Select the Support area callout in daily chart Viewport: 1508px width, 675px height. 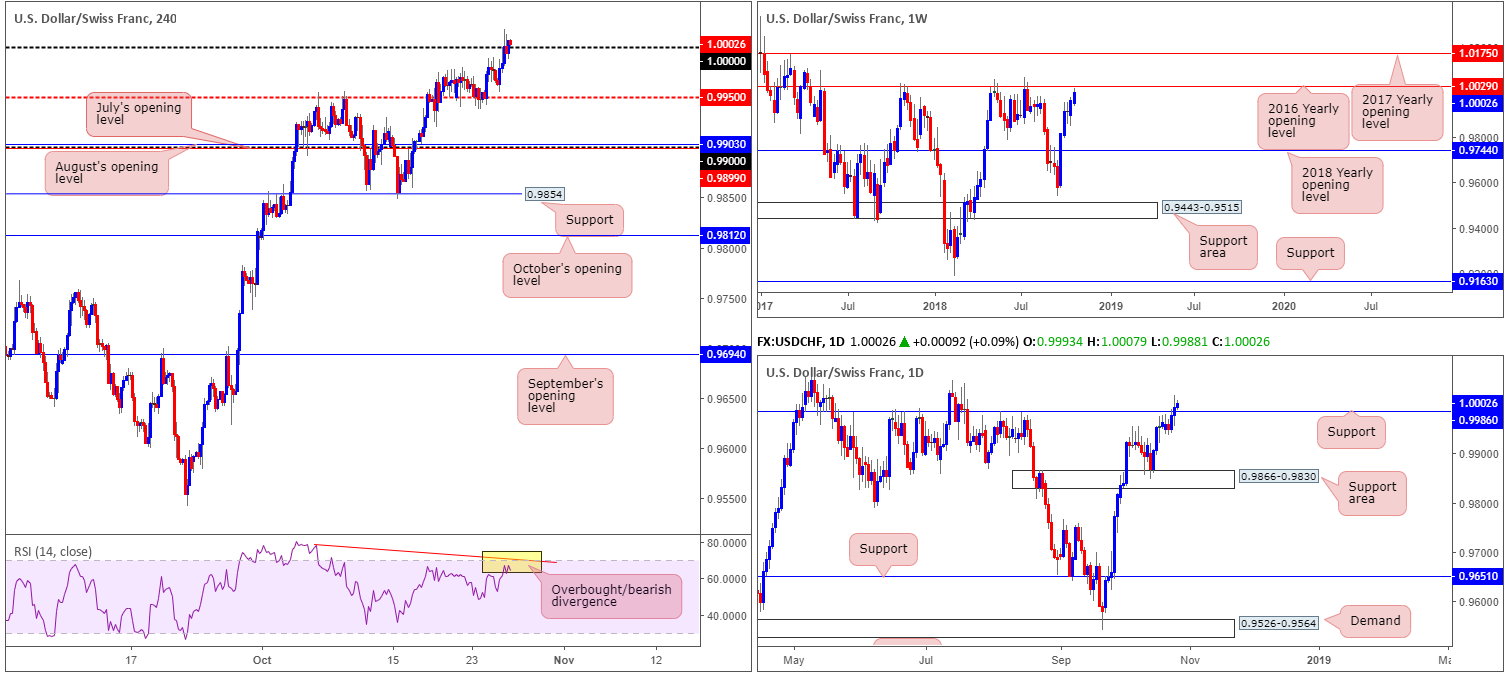[x=1371, y=494]
